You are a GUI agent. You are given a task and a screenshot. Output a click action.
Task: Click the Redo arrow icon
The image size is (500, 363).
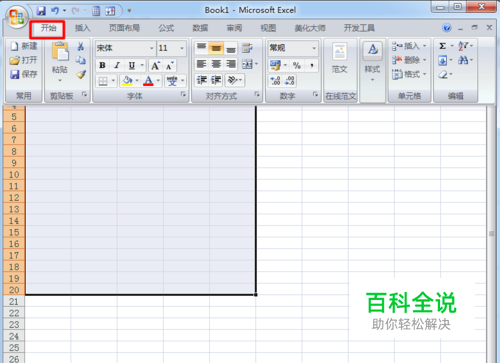tap(75, 11)
